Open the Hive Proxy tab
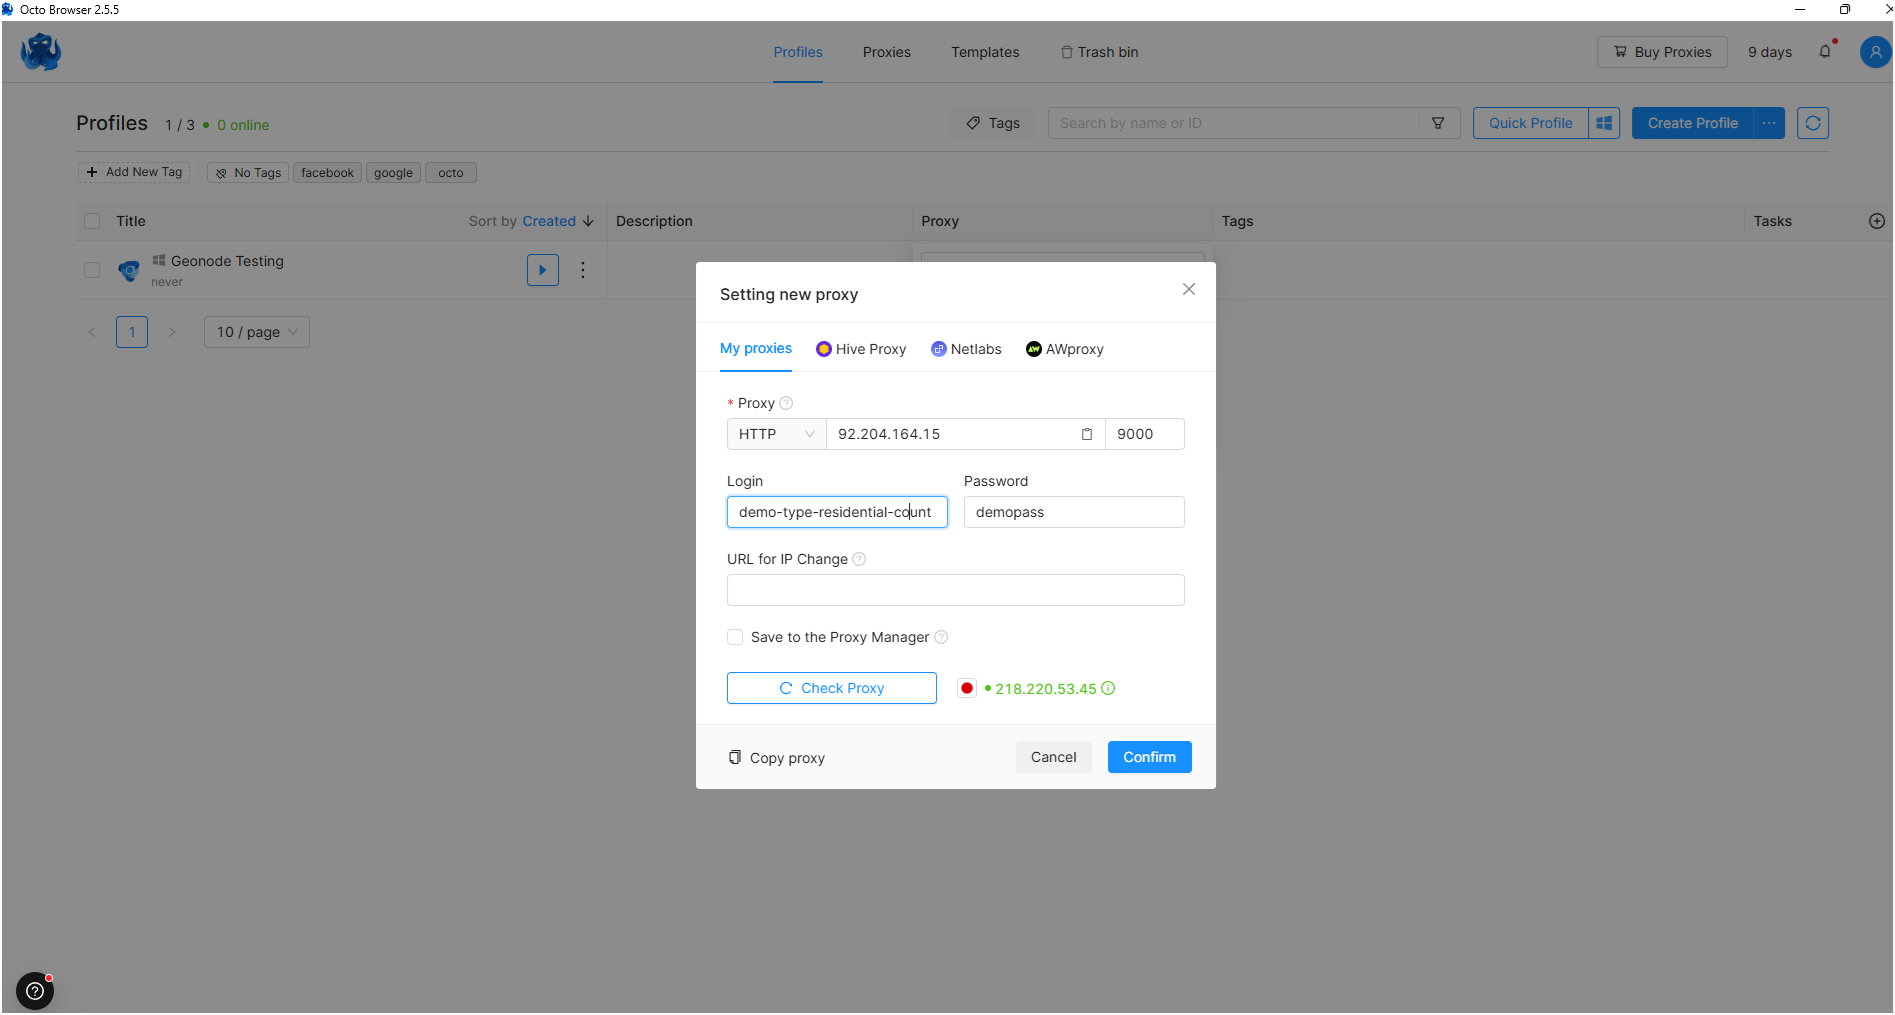 click(861, 349)
